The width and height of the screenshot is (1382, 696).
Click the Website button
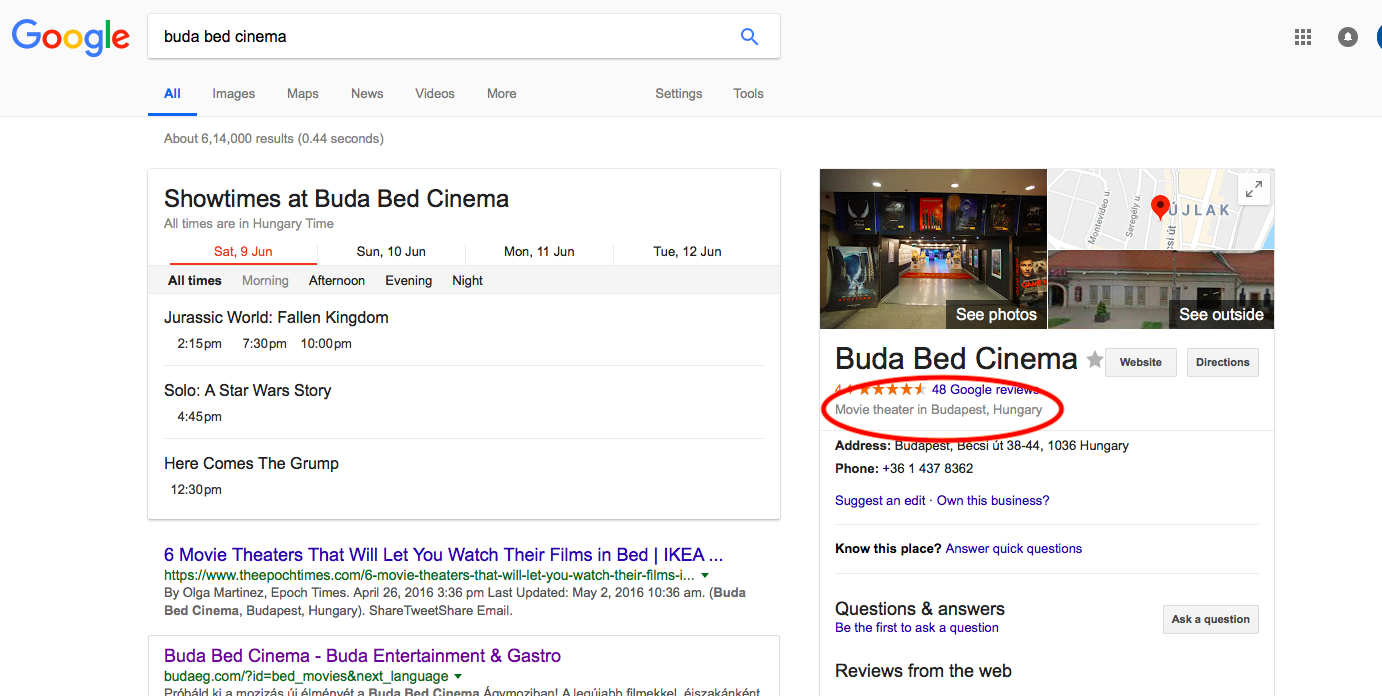(1141, 362)
